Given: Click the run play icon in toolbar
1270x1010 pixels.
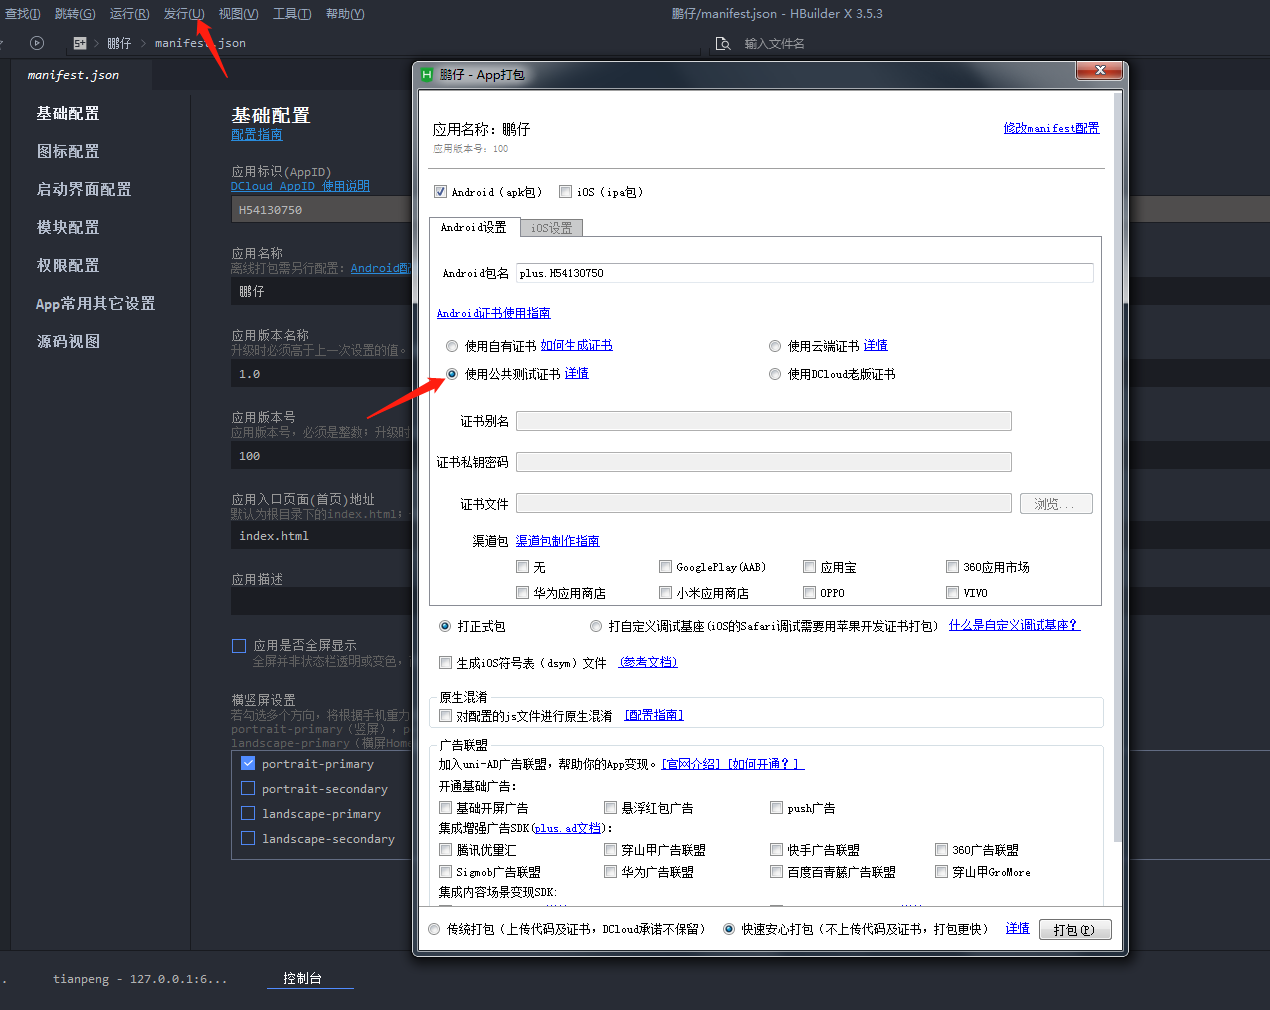Looking at the screenshot, I should click(37, 43).
